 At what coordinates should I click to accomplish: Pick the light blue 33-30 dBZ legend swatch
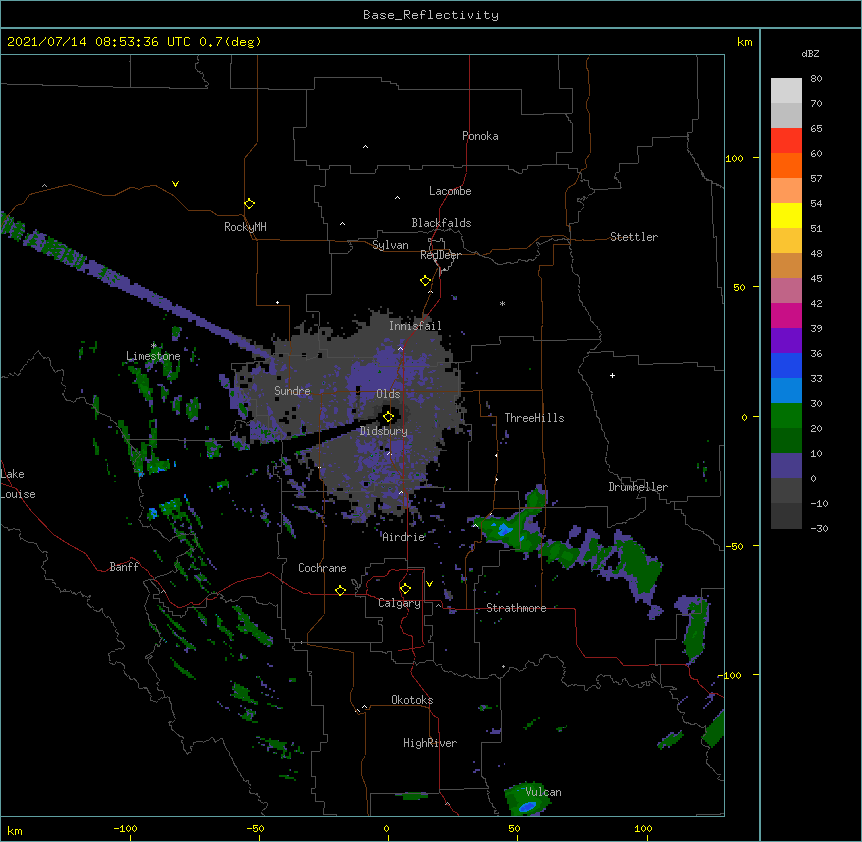[786, 390]
